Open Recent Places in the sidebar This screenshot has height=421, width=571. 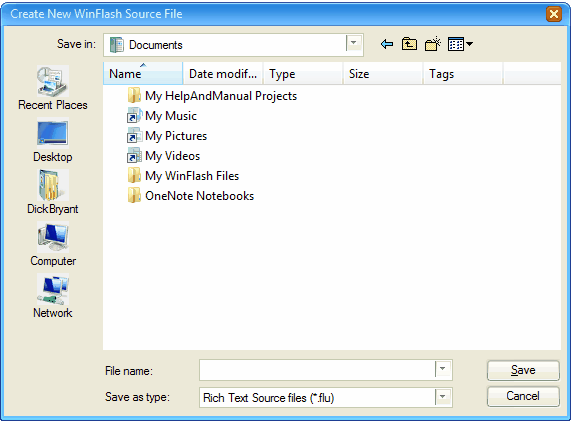point(52,88)
